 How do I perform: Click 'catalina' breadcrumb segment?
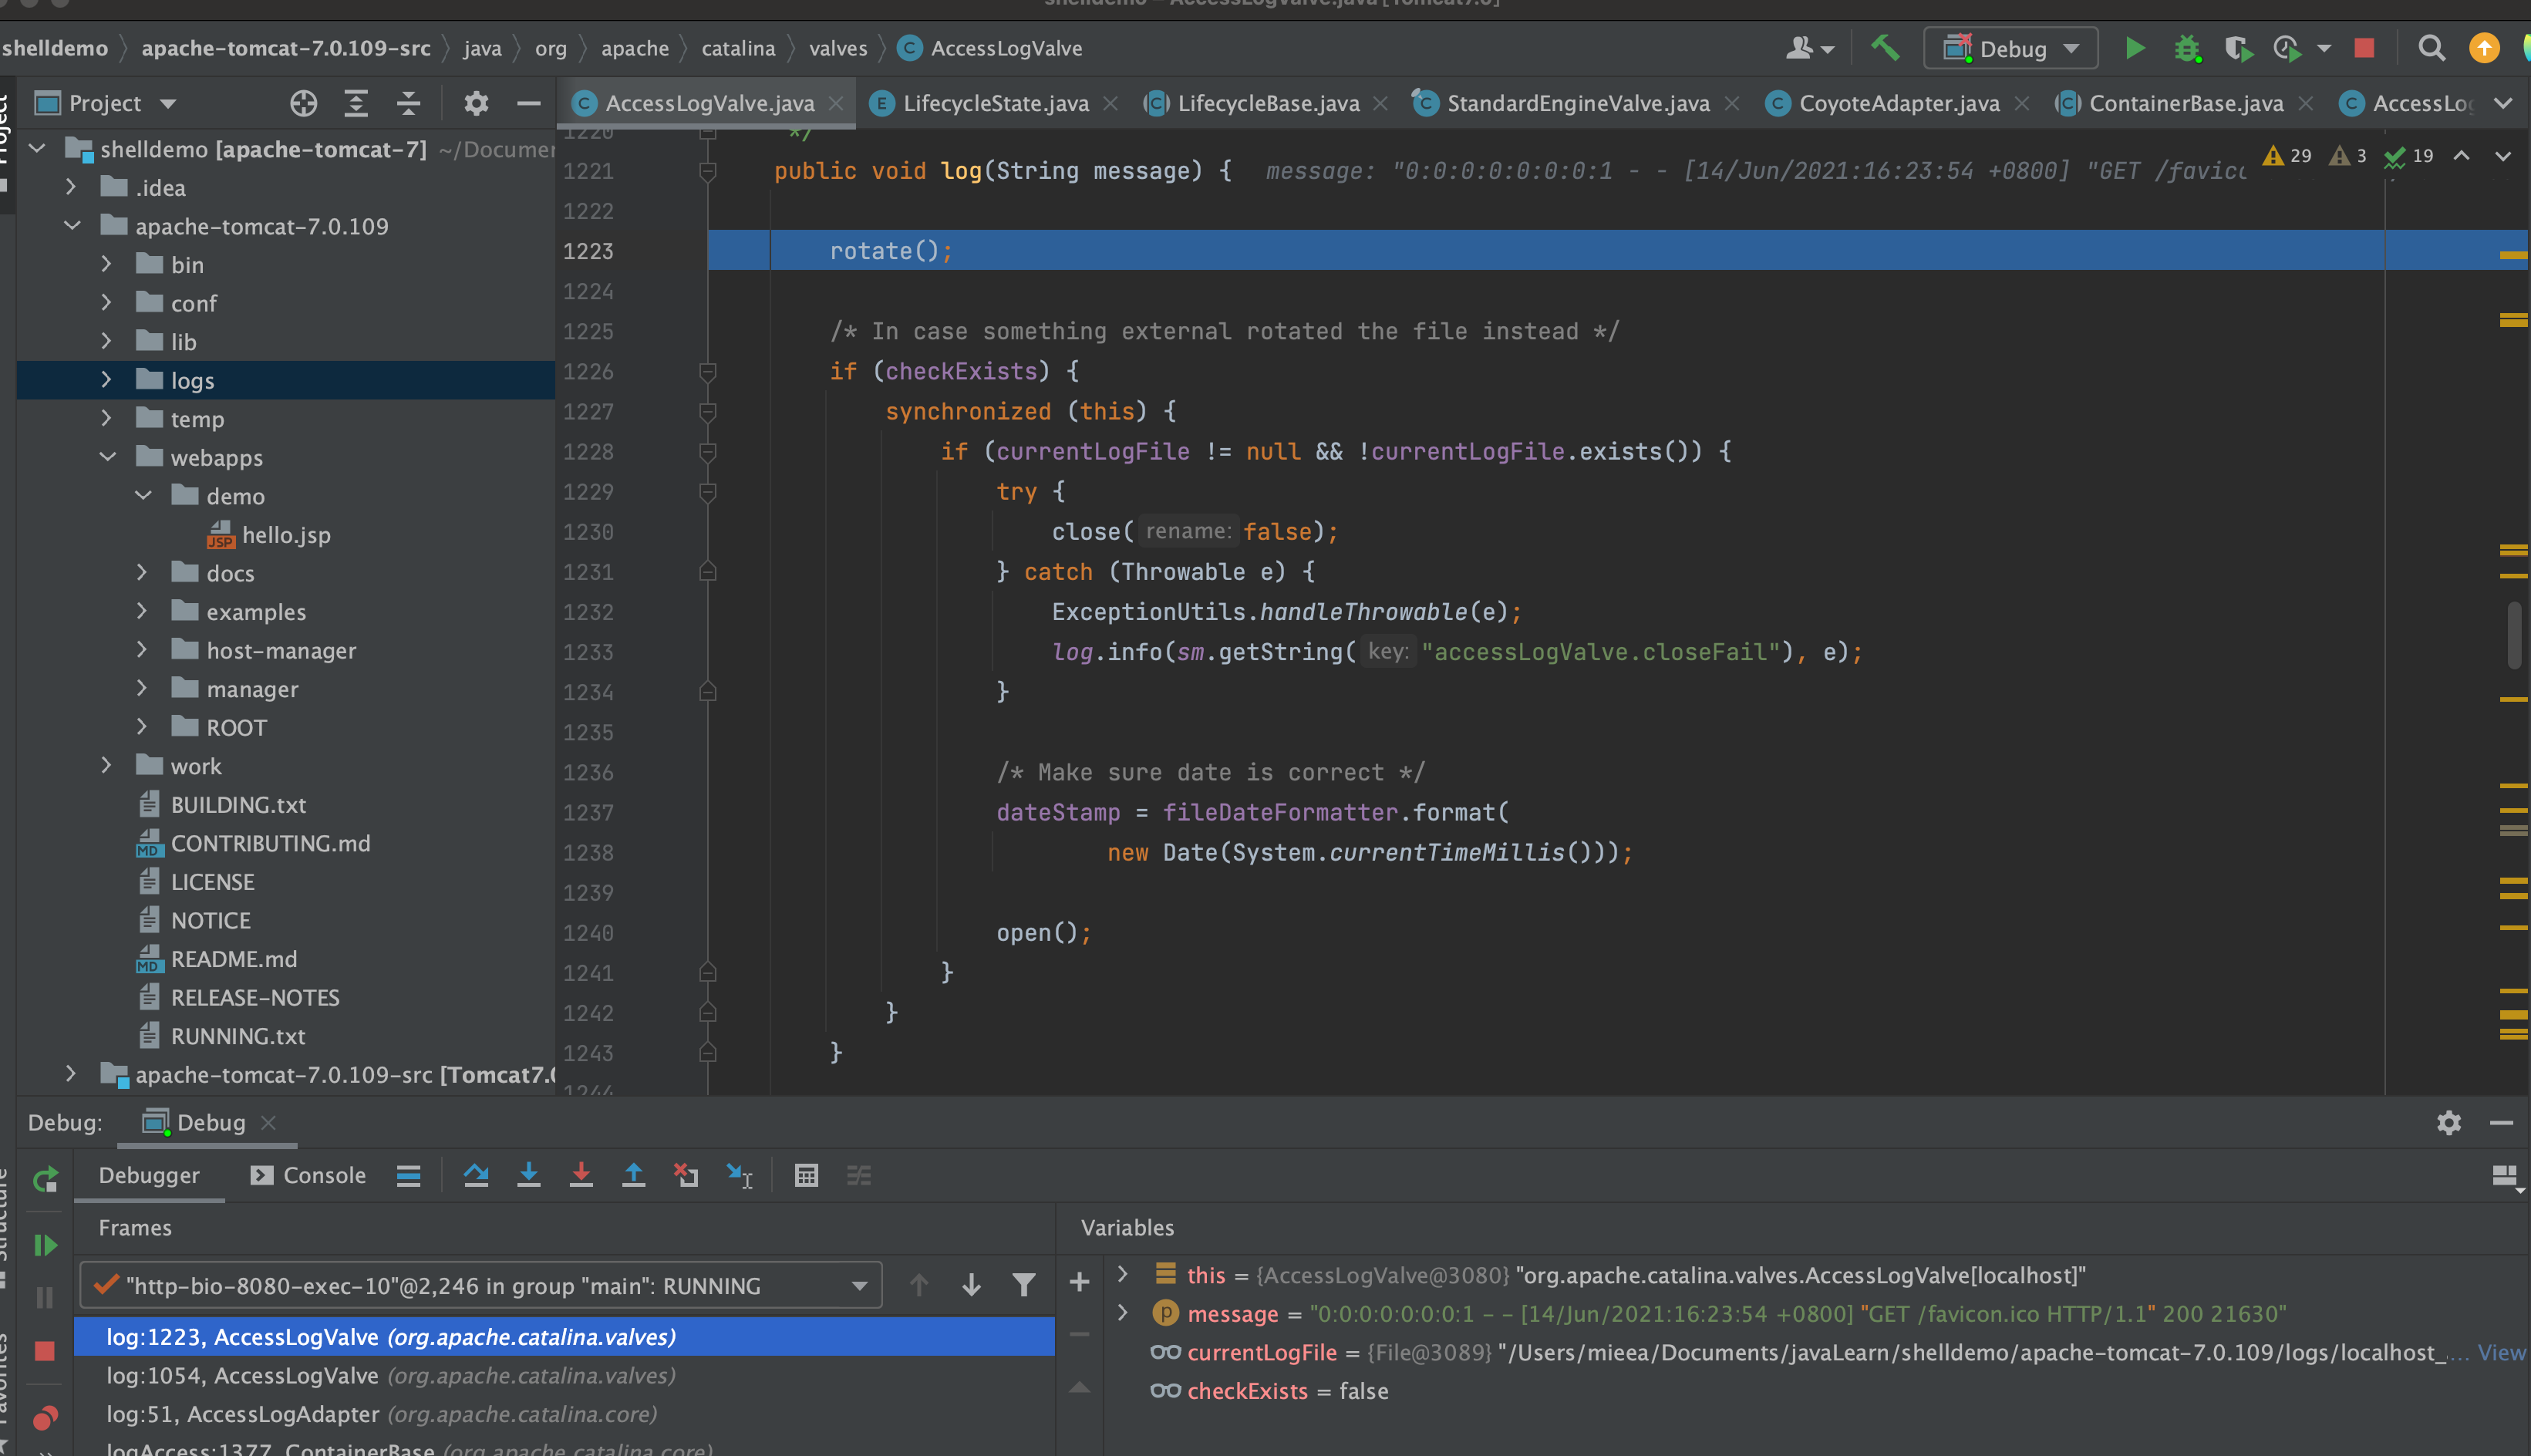(738, 48)
